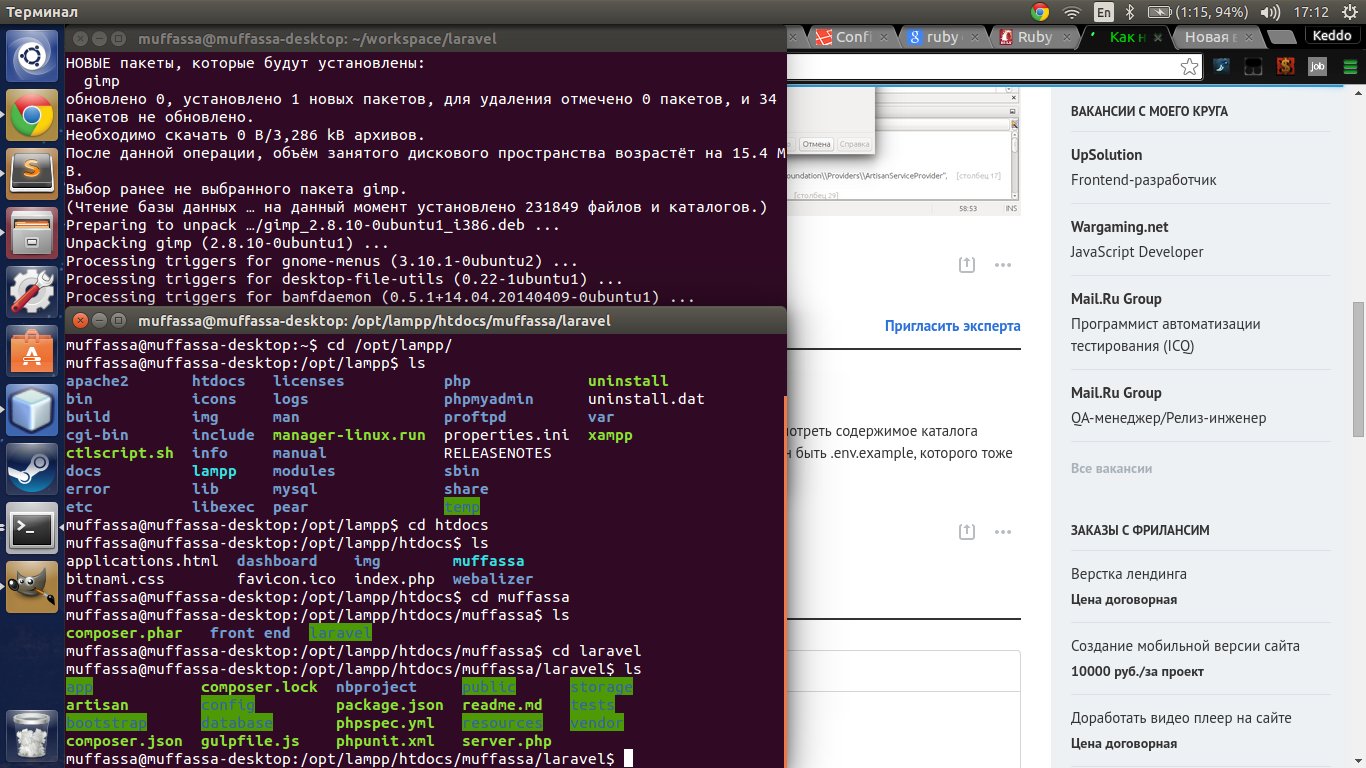Screen dimensions: 1366x768
Task: Click gulpfile.js in terminal listing
Action: point(250,741)
